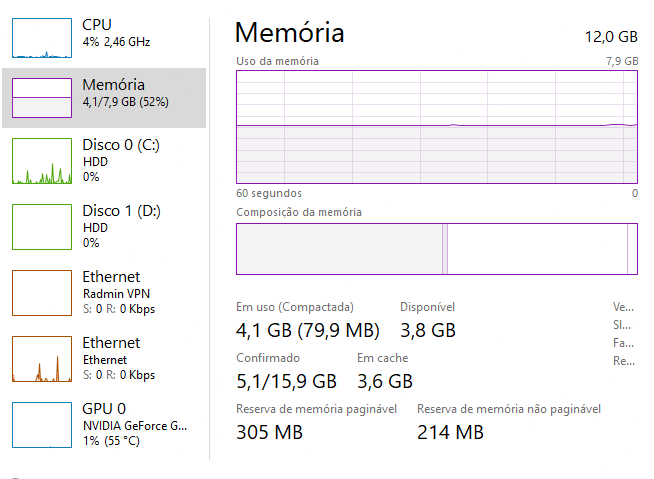Click the Uso da memória graph area

coord(437,127)
